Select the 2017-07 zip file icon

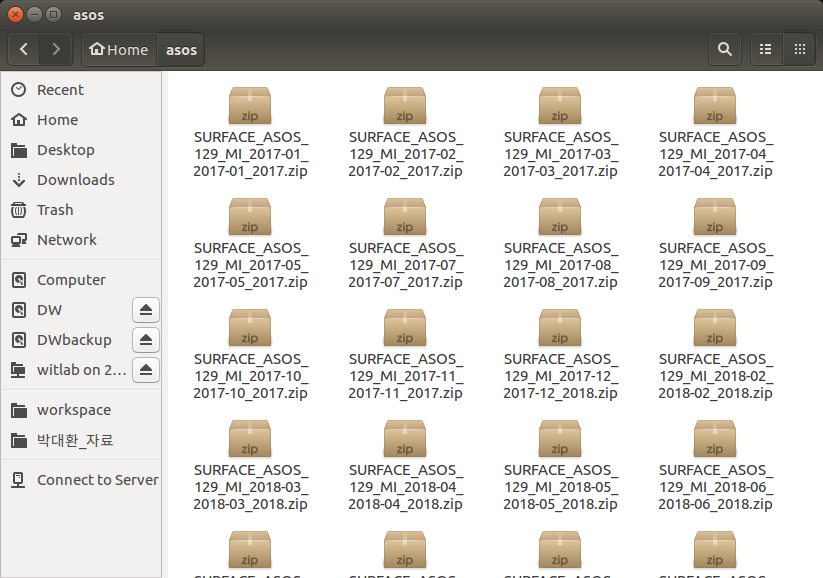pyautogui.click(x=405, y=217)
